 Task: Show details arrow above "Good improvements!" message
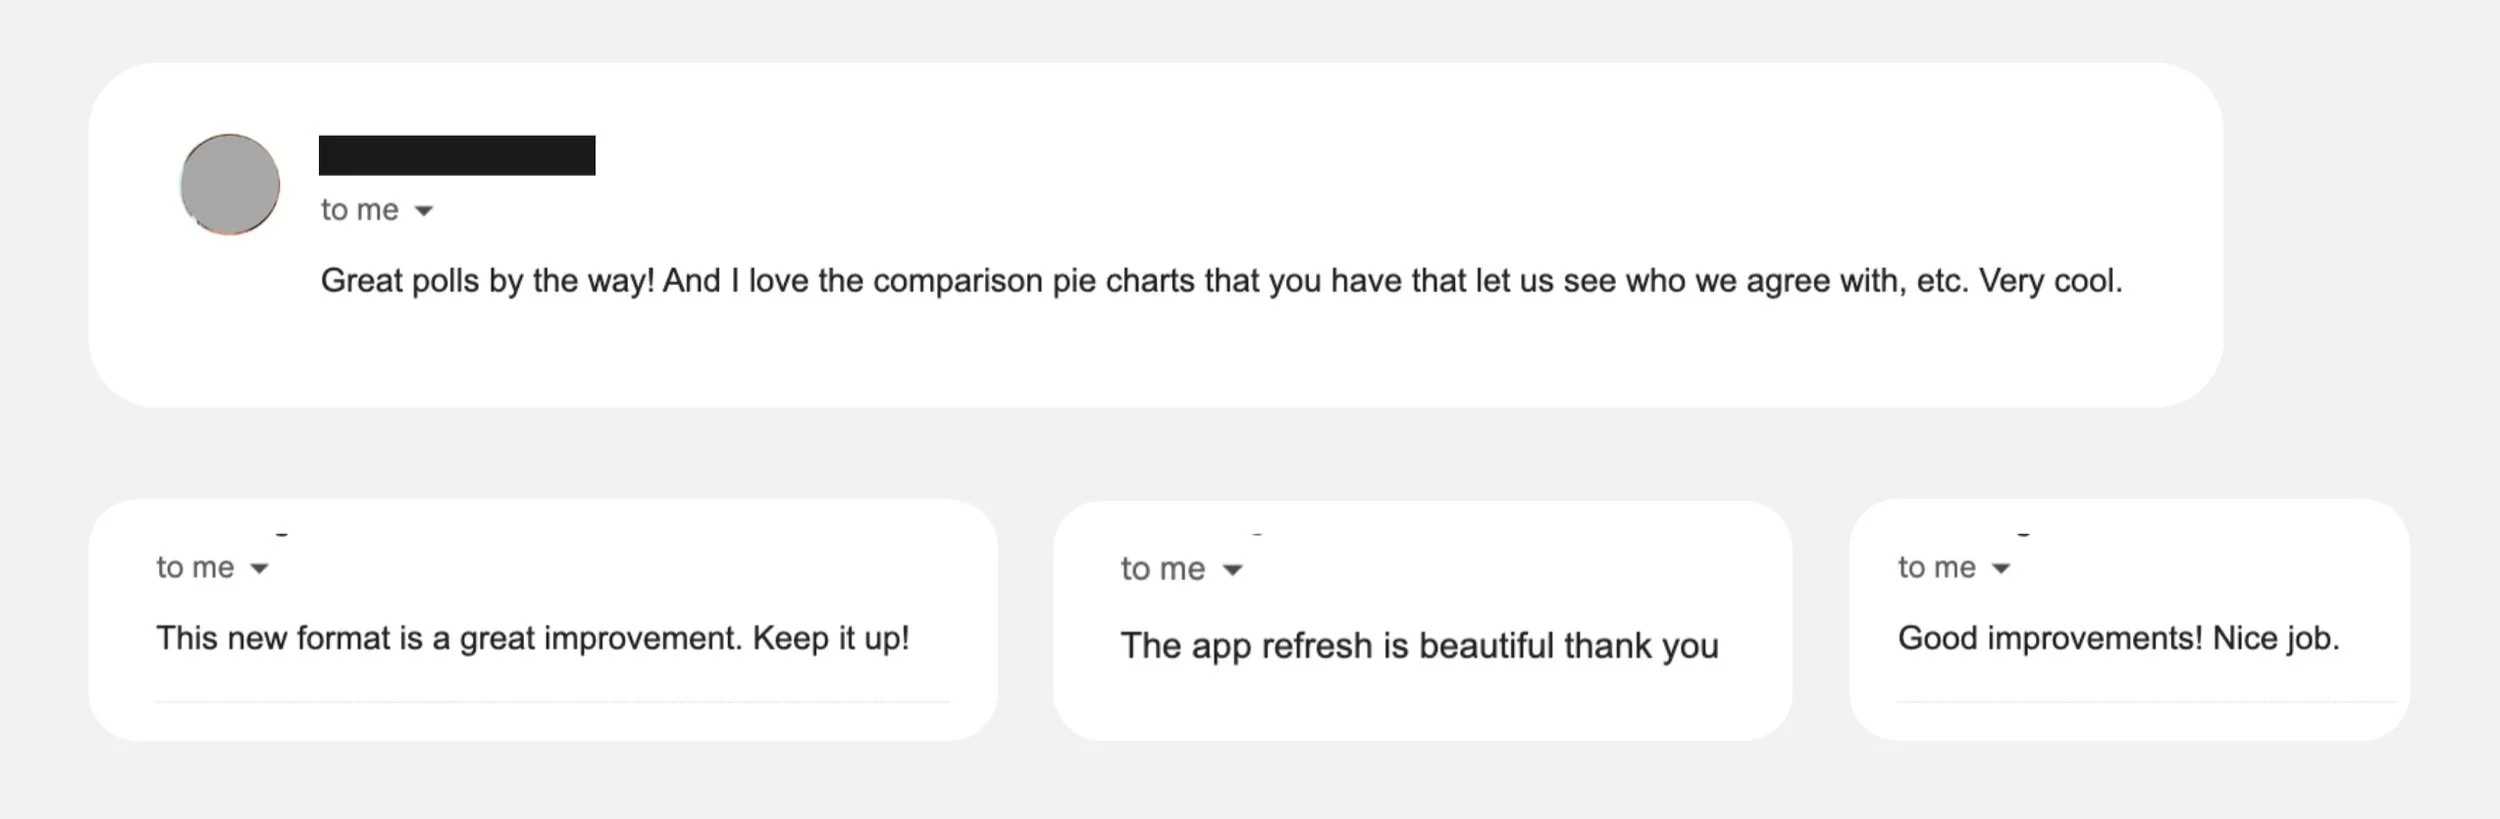click(2001, 569)
